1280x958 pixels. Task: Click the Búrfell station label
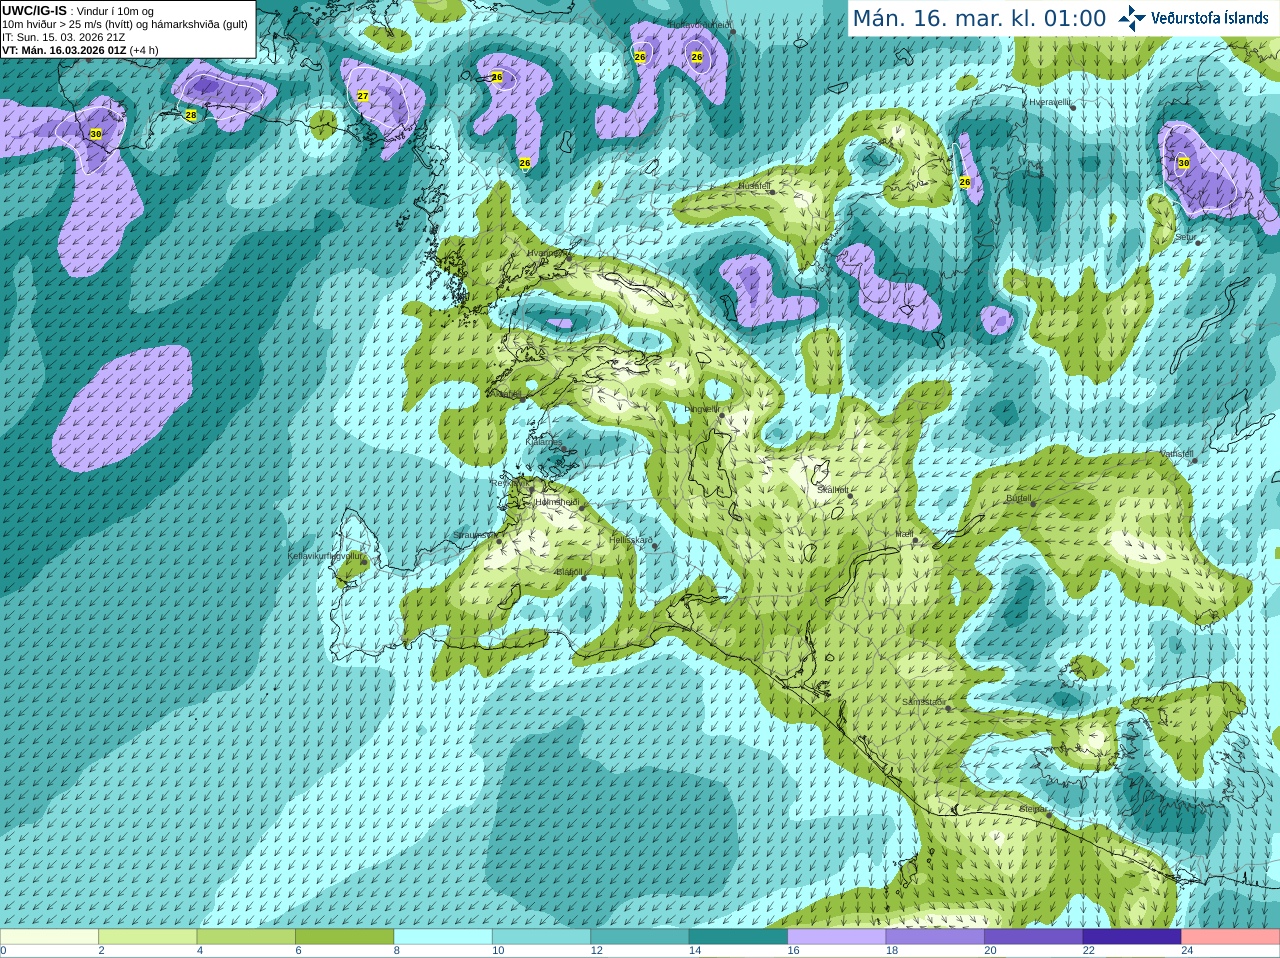point(1018,497)
